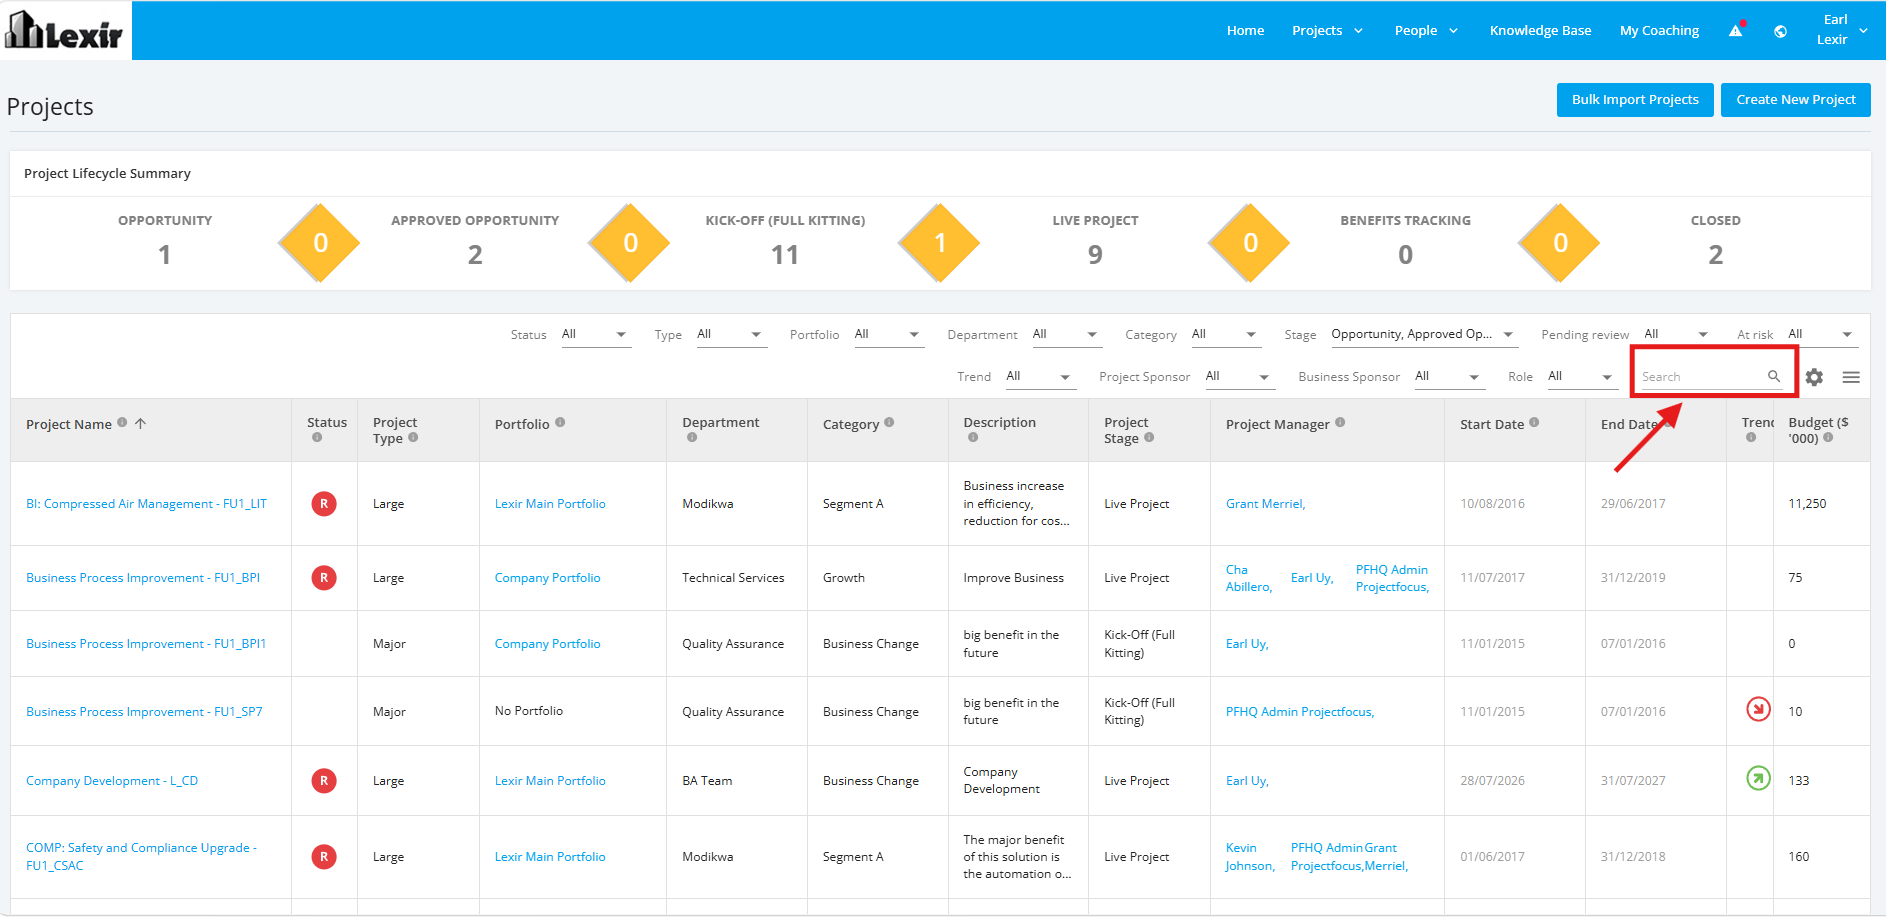
Task: Click Project Name sort arrow icon
Action: point(141,423)
